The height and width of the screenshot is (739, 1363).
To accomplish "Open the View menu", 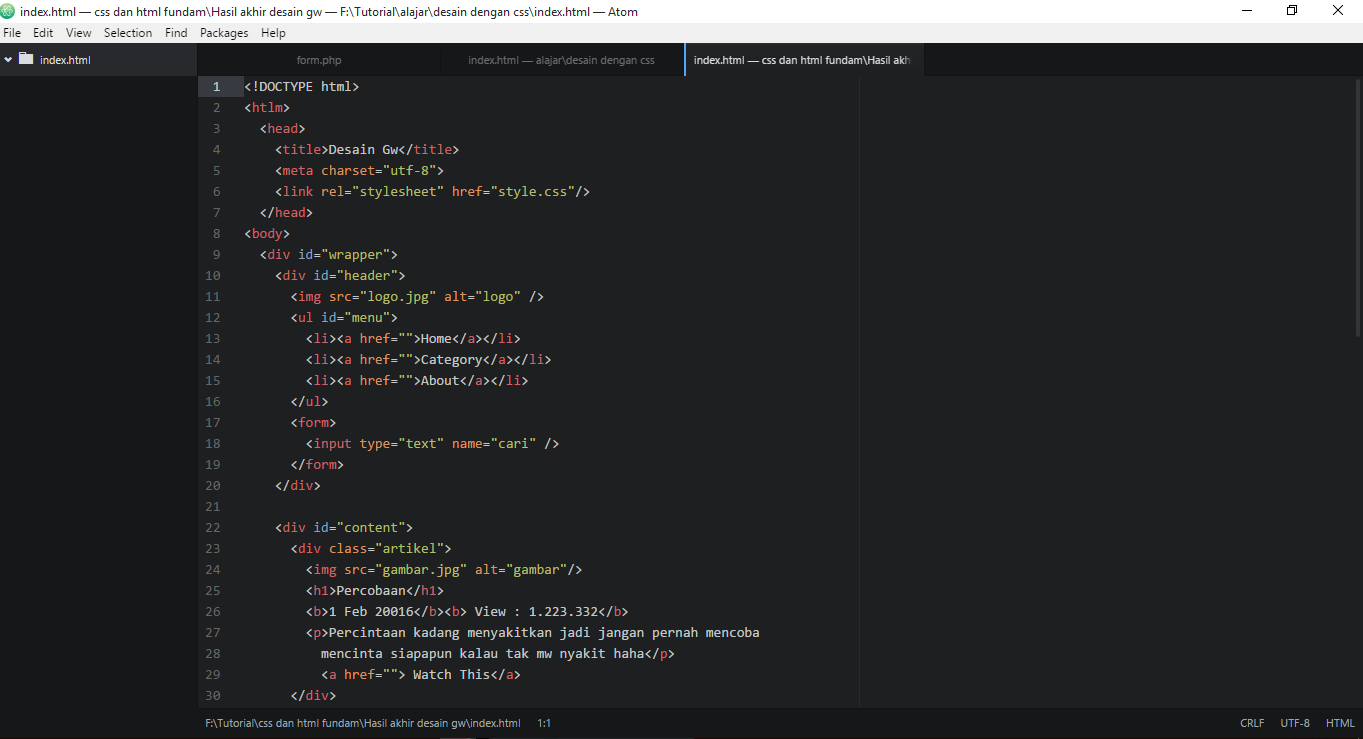I will (78, 32).
